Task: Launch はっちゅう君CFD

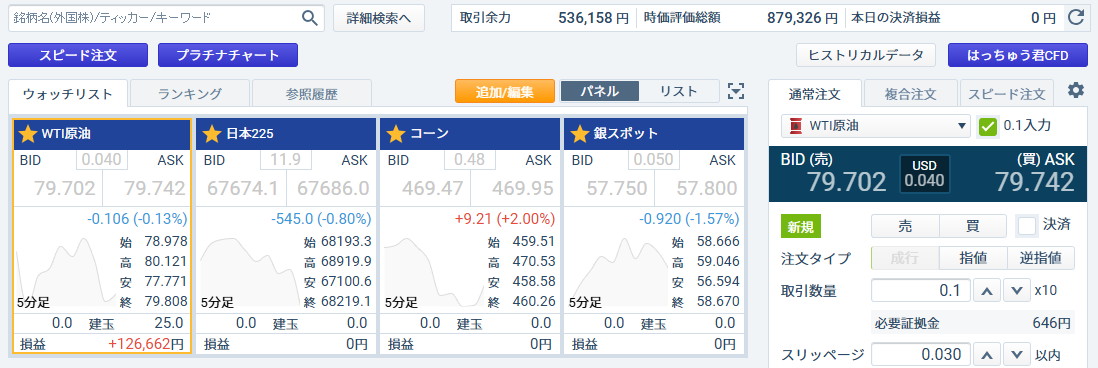Action: point(1017,55)
